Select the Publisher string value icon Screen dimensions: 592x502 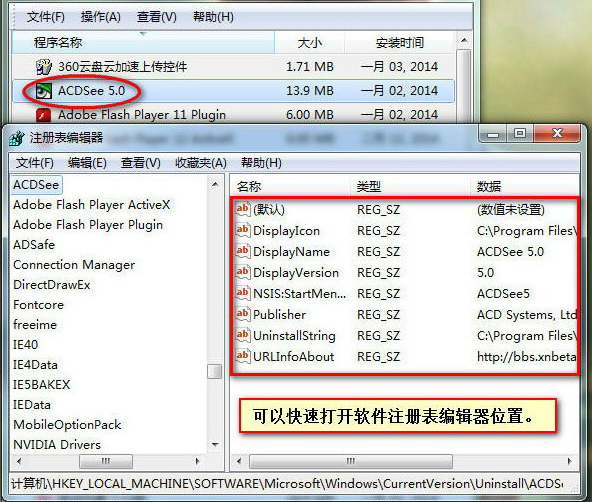coord(242,314)
